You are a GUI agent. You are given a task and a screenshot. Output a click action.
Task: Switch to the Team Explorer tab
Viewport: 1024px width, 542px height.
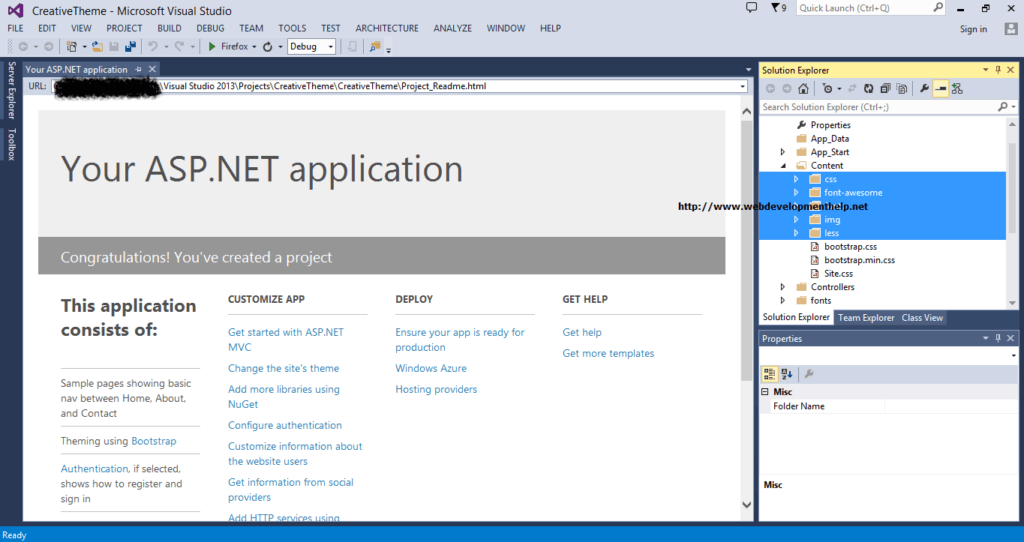click(866, 318)
